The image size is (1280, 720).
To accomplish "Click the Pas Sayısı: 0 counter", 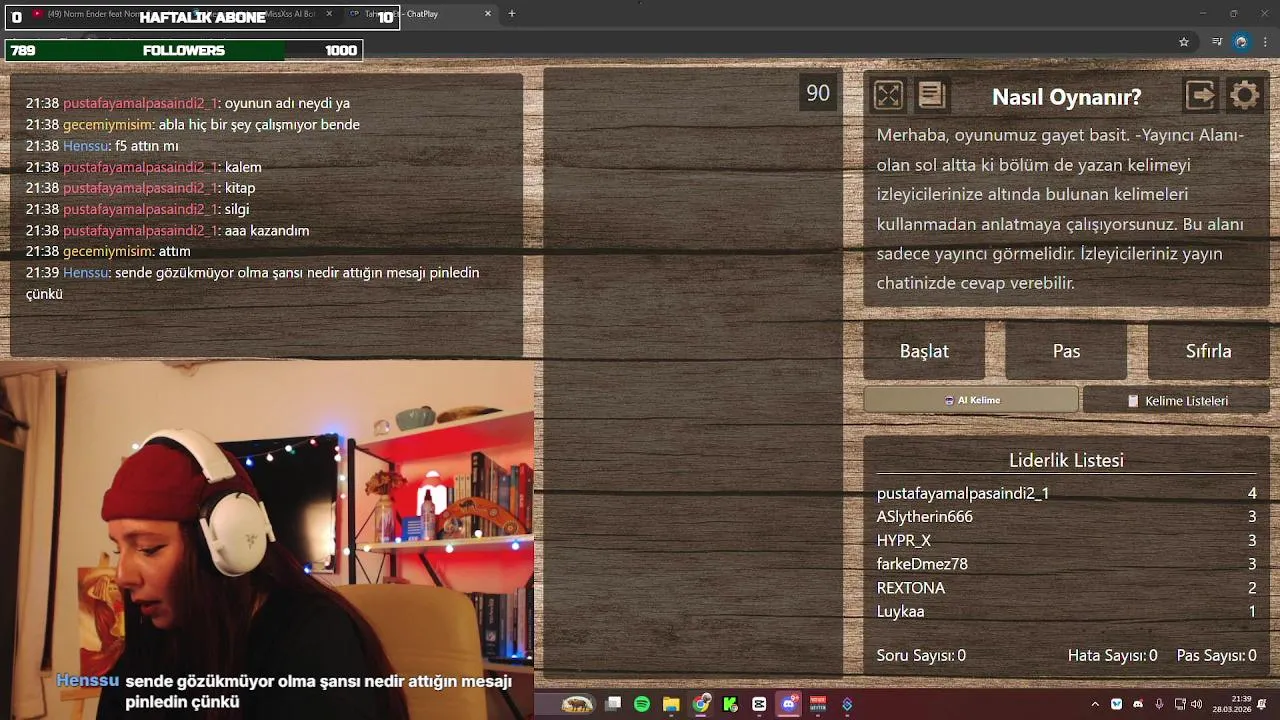I will pyautogui.click(x=1216, y=655).
